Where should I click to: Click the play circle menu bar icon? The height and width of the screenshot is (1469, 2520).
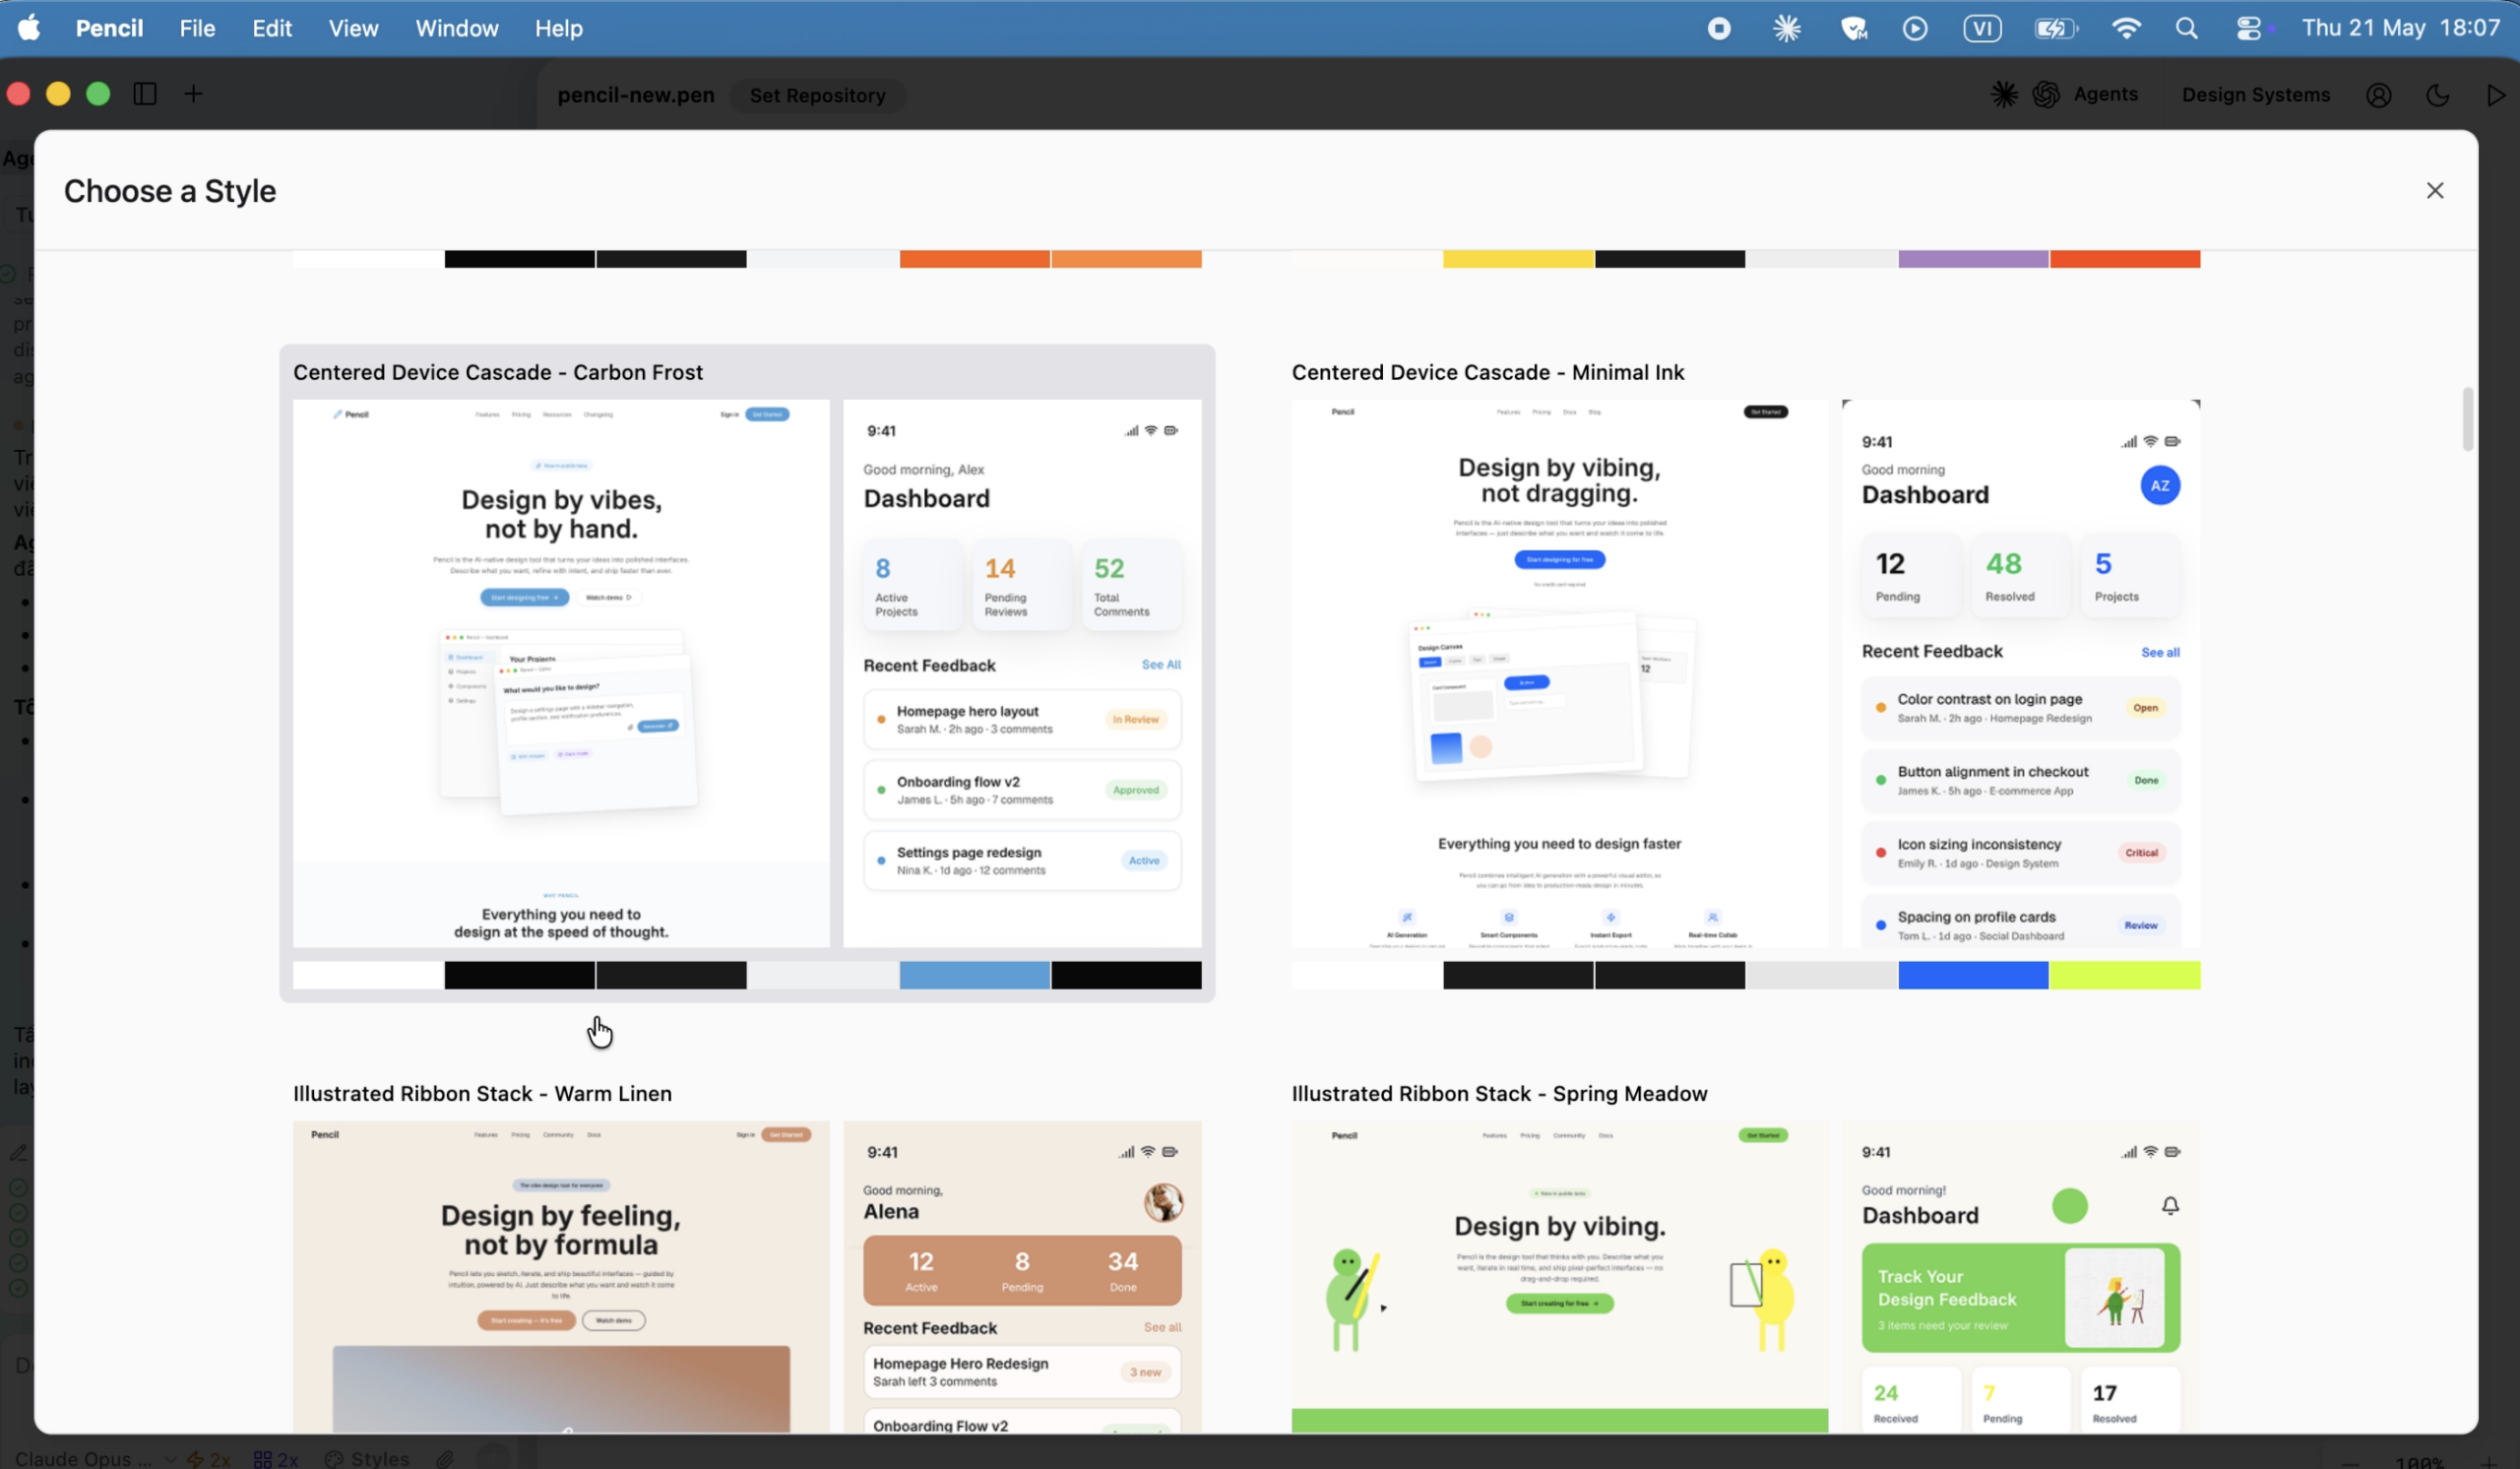(x=1914, y=28)
